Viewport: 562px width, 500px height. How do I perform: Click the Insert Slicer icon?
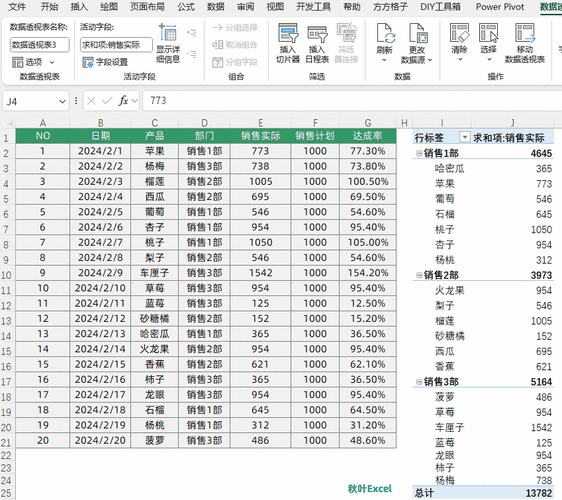(x=287, y=33)
